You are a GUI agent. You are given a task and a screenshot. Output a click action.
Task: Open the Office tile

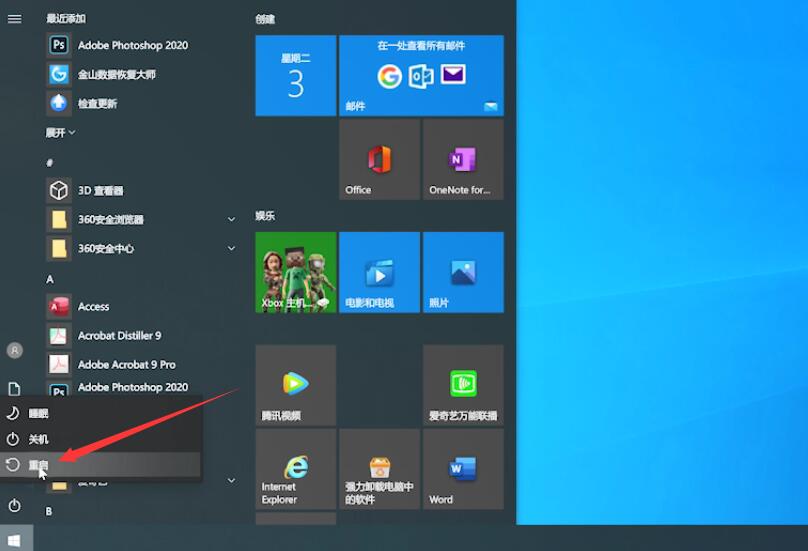[379, 159]
